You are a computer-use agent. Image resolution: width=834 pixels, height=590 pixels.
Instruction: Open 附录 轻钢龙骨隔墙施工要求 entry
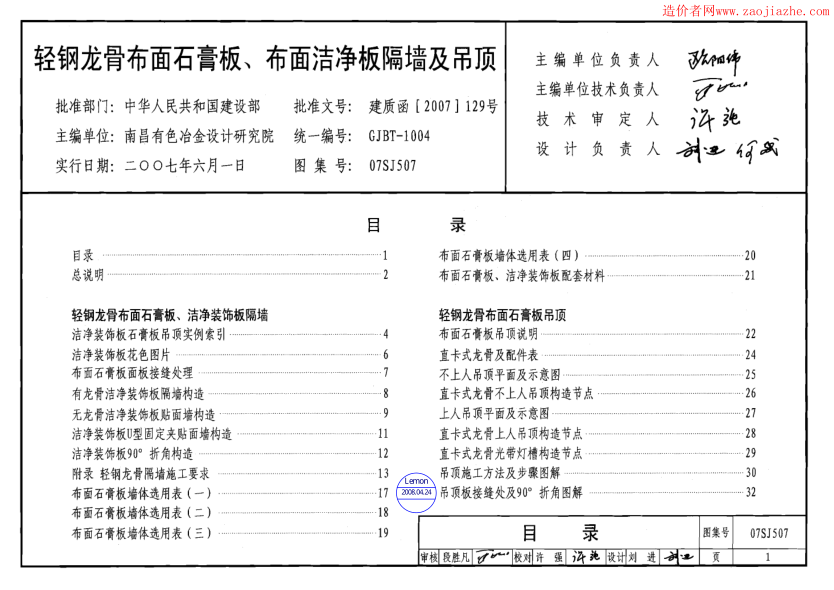[x=140, y=473]
